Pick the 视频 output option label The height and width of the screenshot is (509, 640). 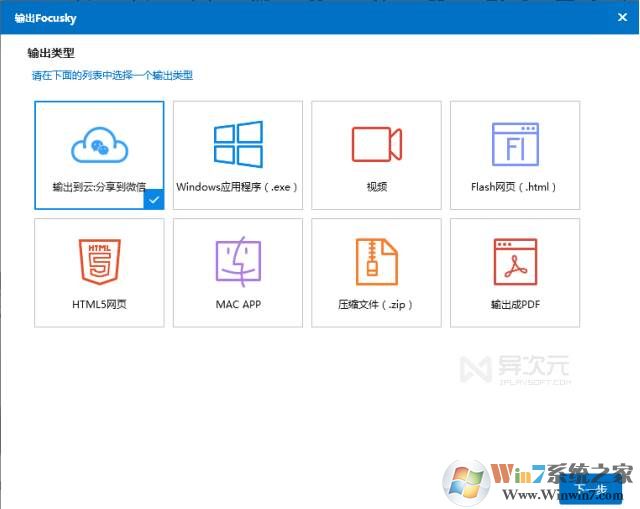[376, 187]
